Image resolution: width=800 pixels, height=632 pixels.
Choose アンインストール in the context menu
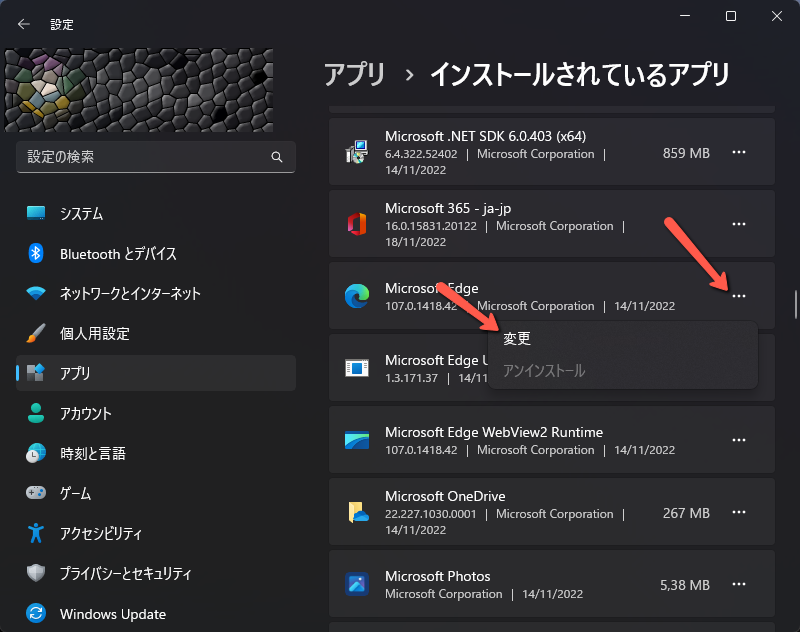click(x=622, y=371)
